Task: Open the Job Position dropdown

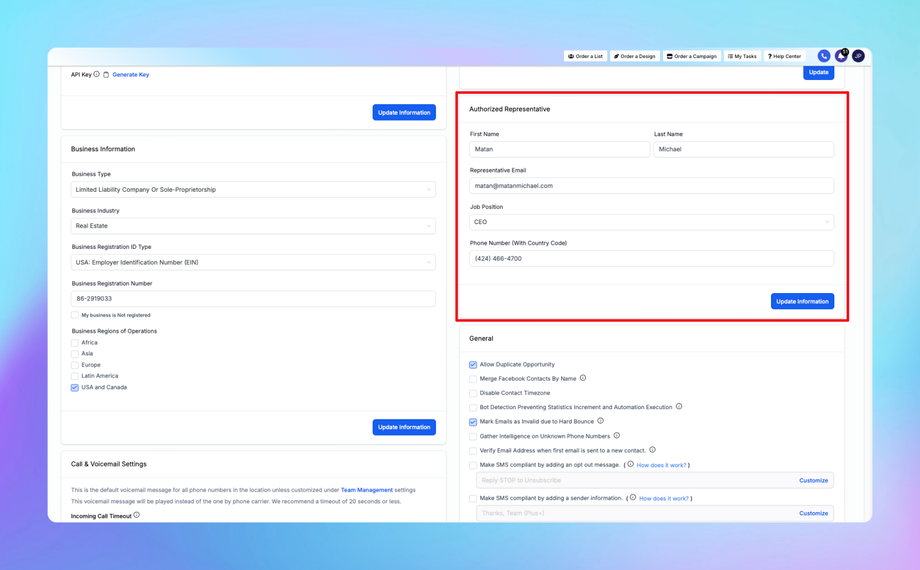Action: click(x=651, y=222)
